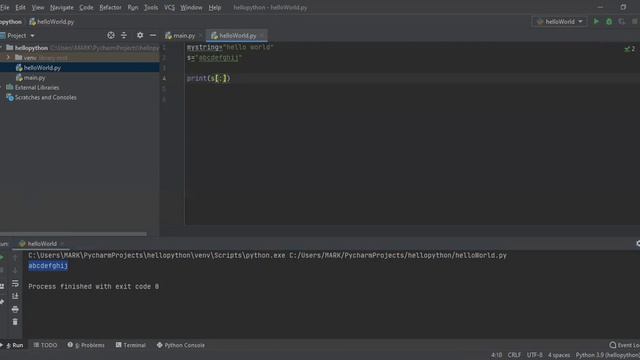This screenshot has width=640, height=360.
Task: Open the Help menu
Action: coord(215,7)
